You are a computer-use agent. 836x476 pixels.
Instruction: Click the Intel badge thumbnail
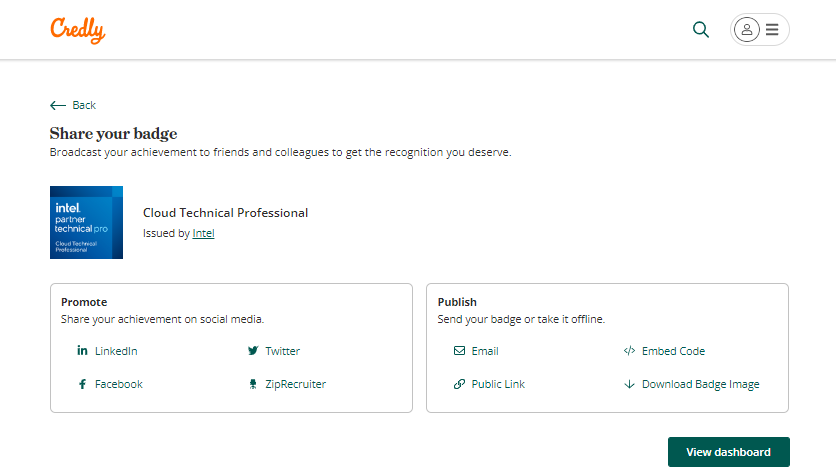coord(86,222)
